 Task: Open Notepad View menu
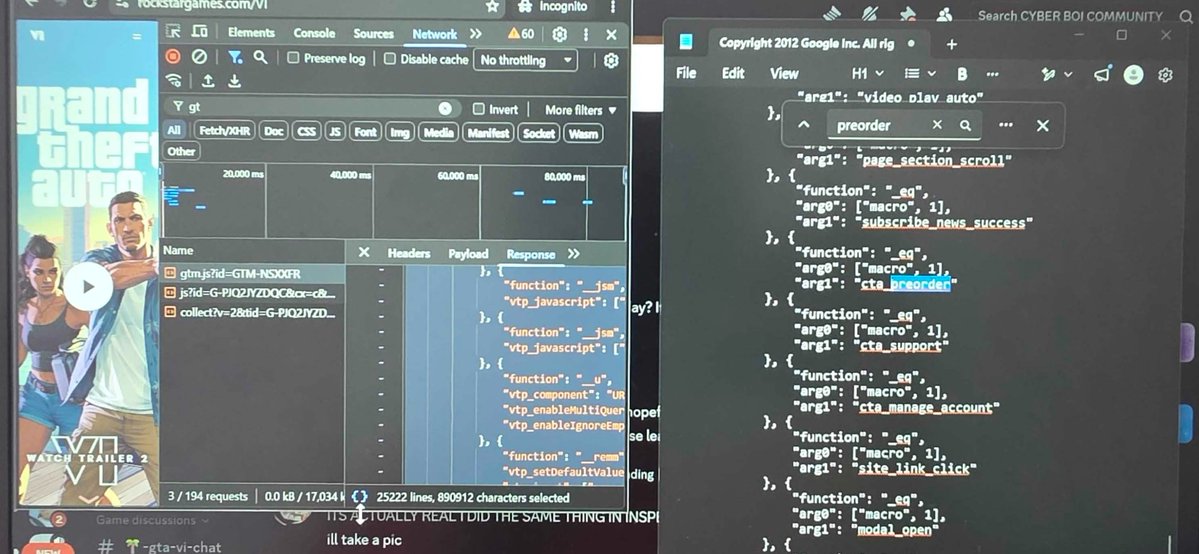[x=784, y=73]
